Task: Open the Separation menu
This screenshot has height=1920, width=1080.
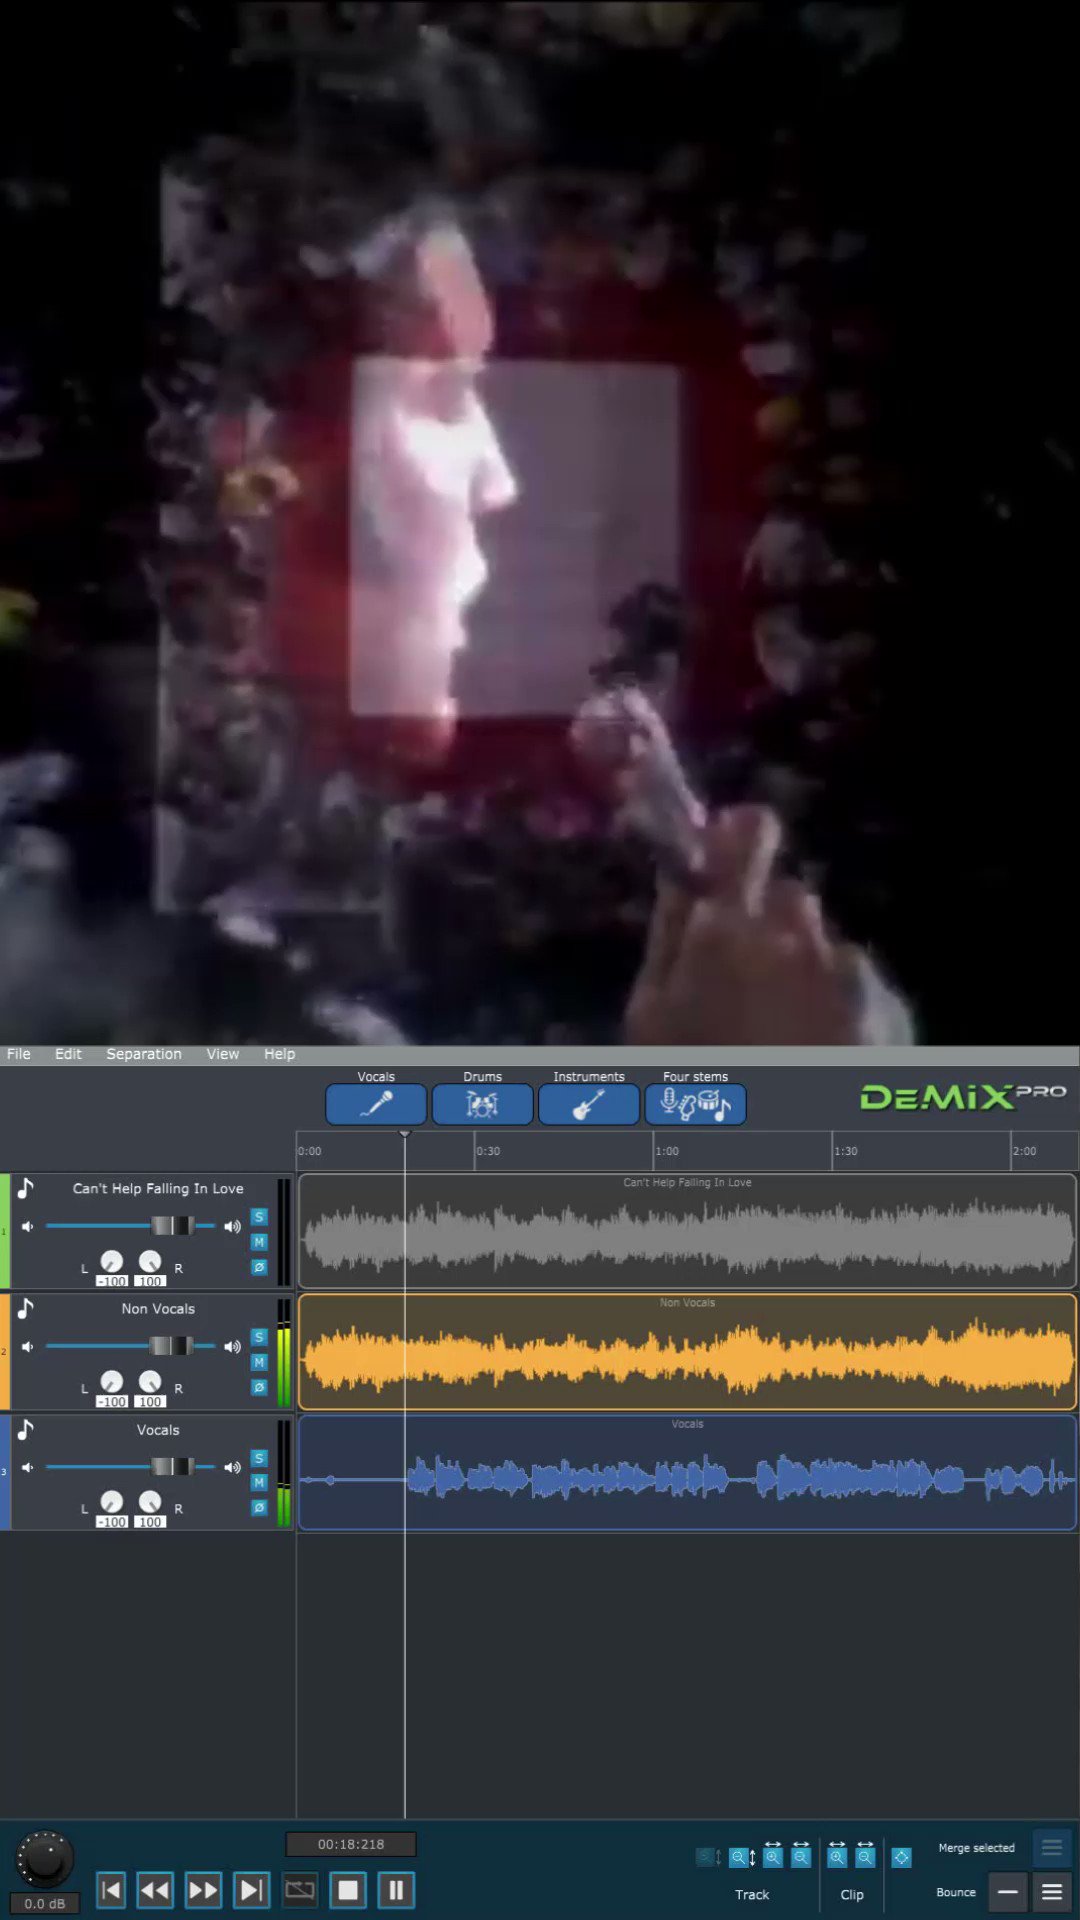Action: pyautogui.click(x=144, y=1054)
